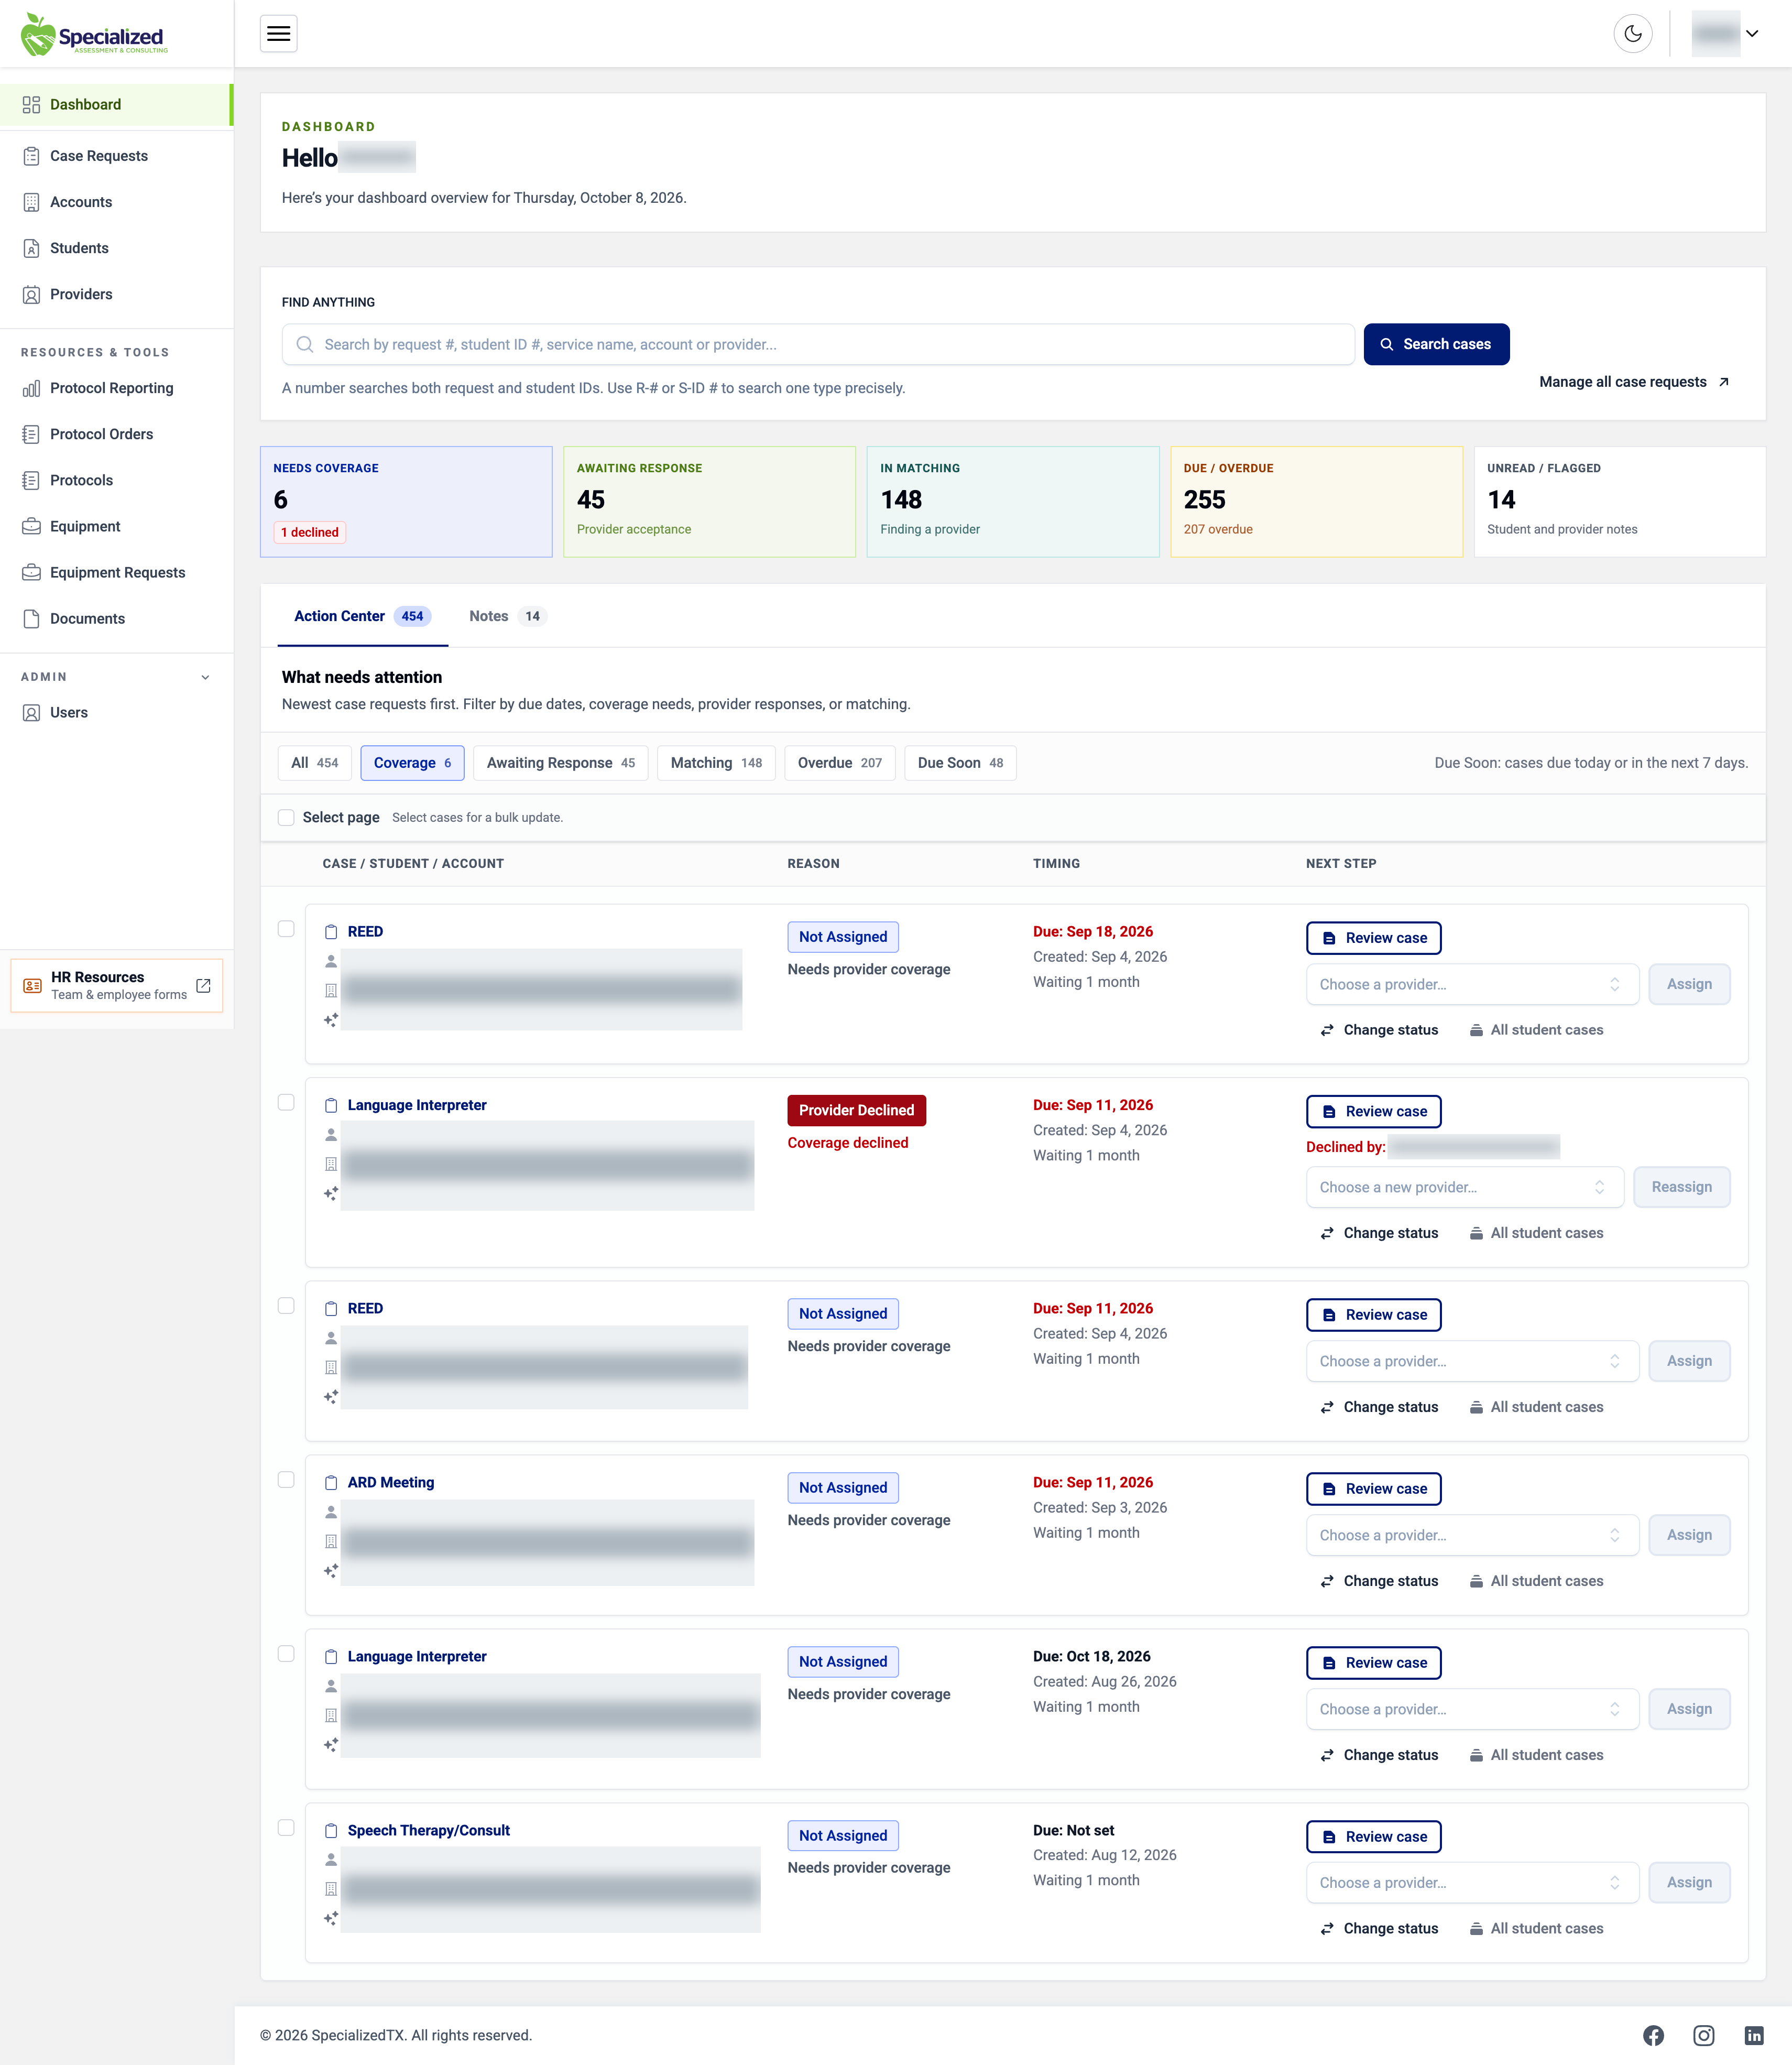Click Review case for ARD Meeting

[1373, 1489]
